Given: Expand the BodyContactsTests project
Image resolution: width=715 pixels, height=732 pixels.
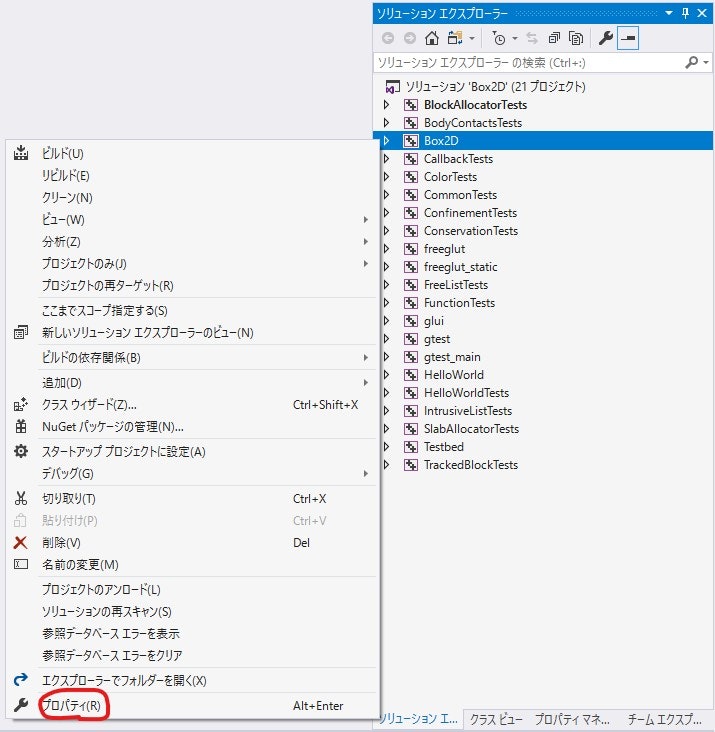Looking at the screenshot, I should point(386,123).
